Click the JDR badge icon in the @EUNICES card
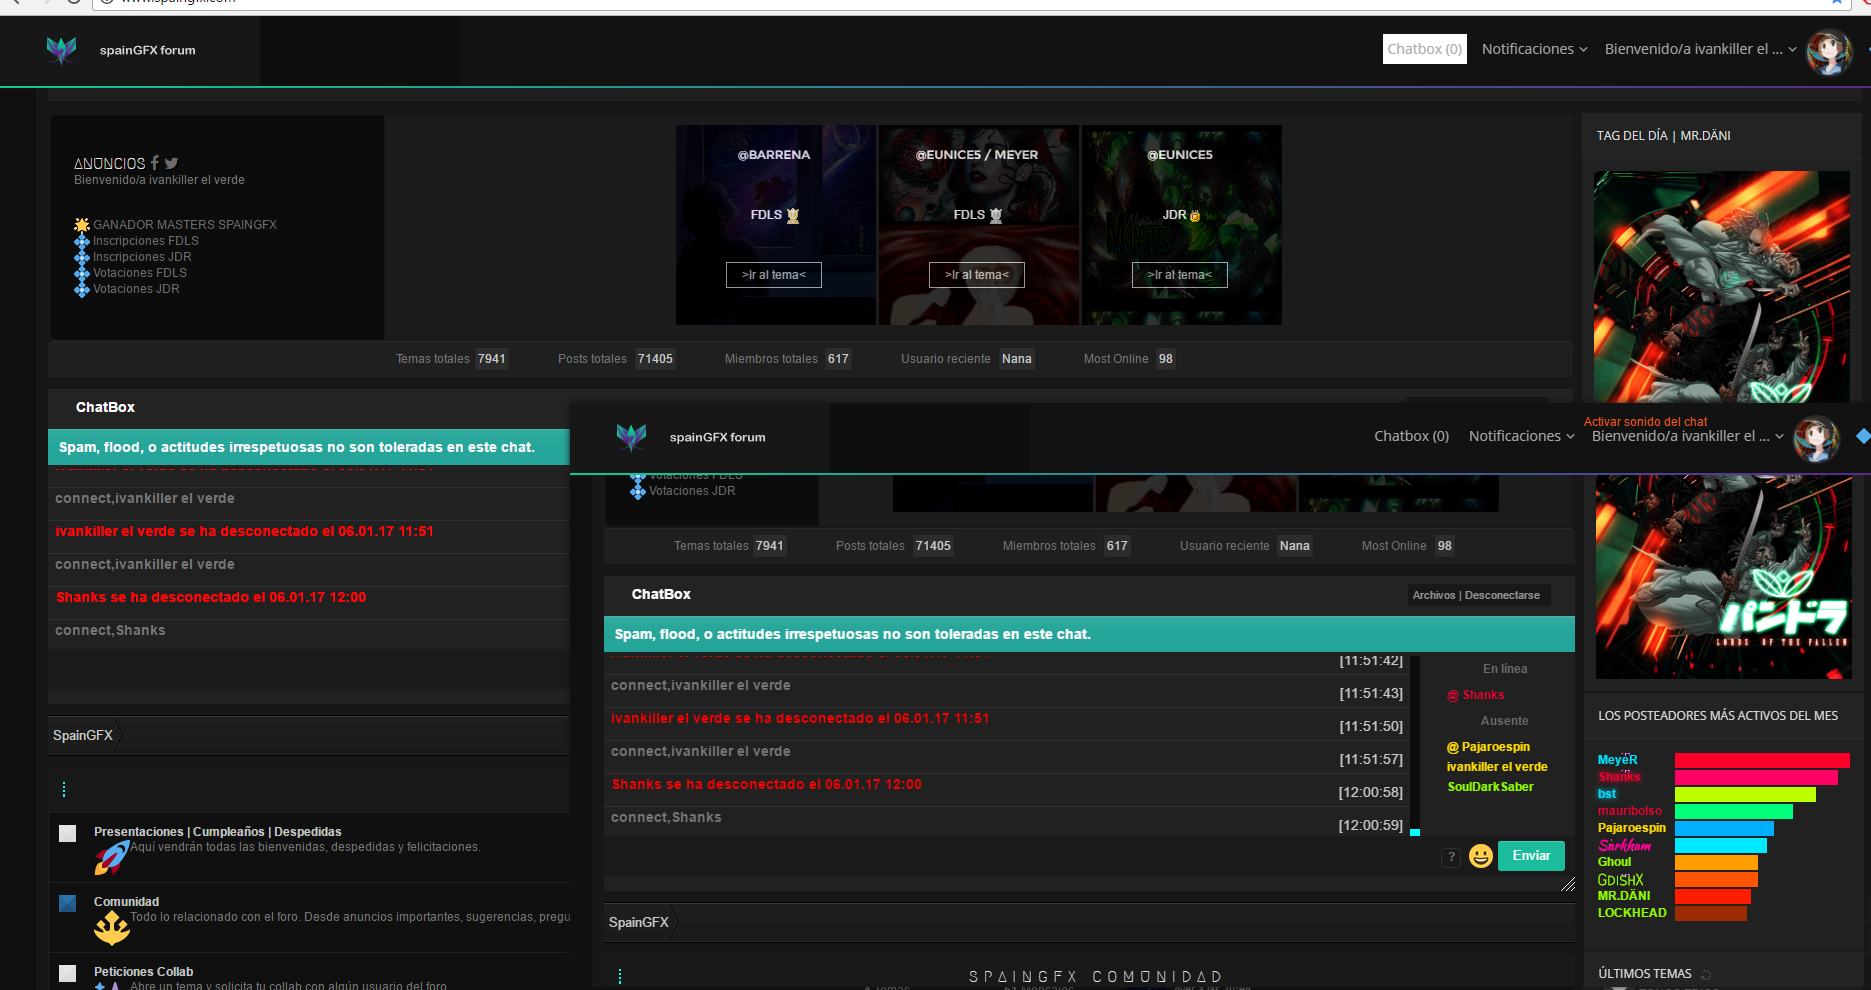This screenshot has height=990, width=1871. (x=1195, y=215)
